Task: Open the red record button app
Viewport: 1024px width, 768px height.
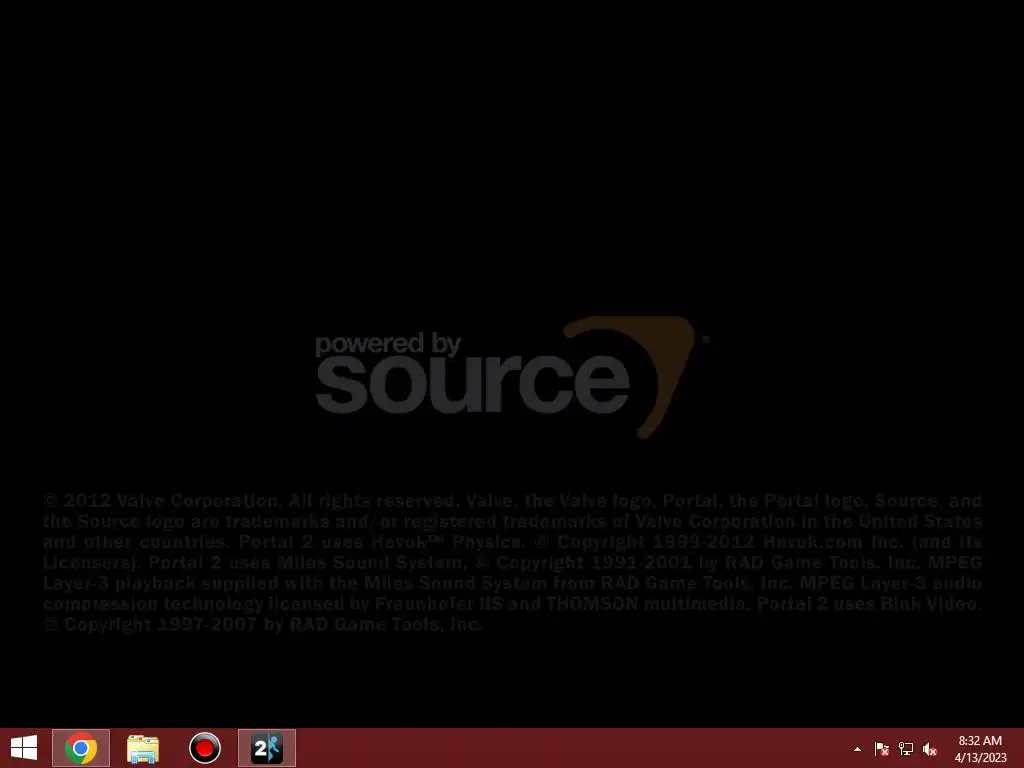Action: pos(204,748)
